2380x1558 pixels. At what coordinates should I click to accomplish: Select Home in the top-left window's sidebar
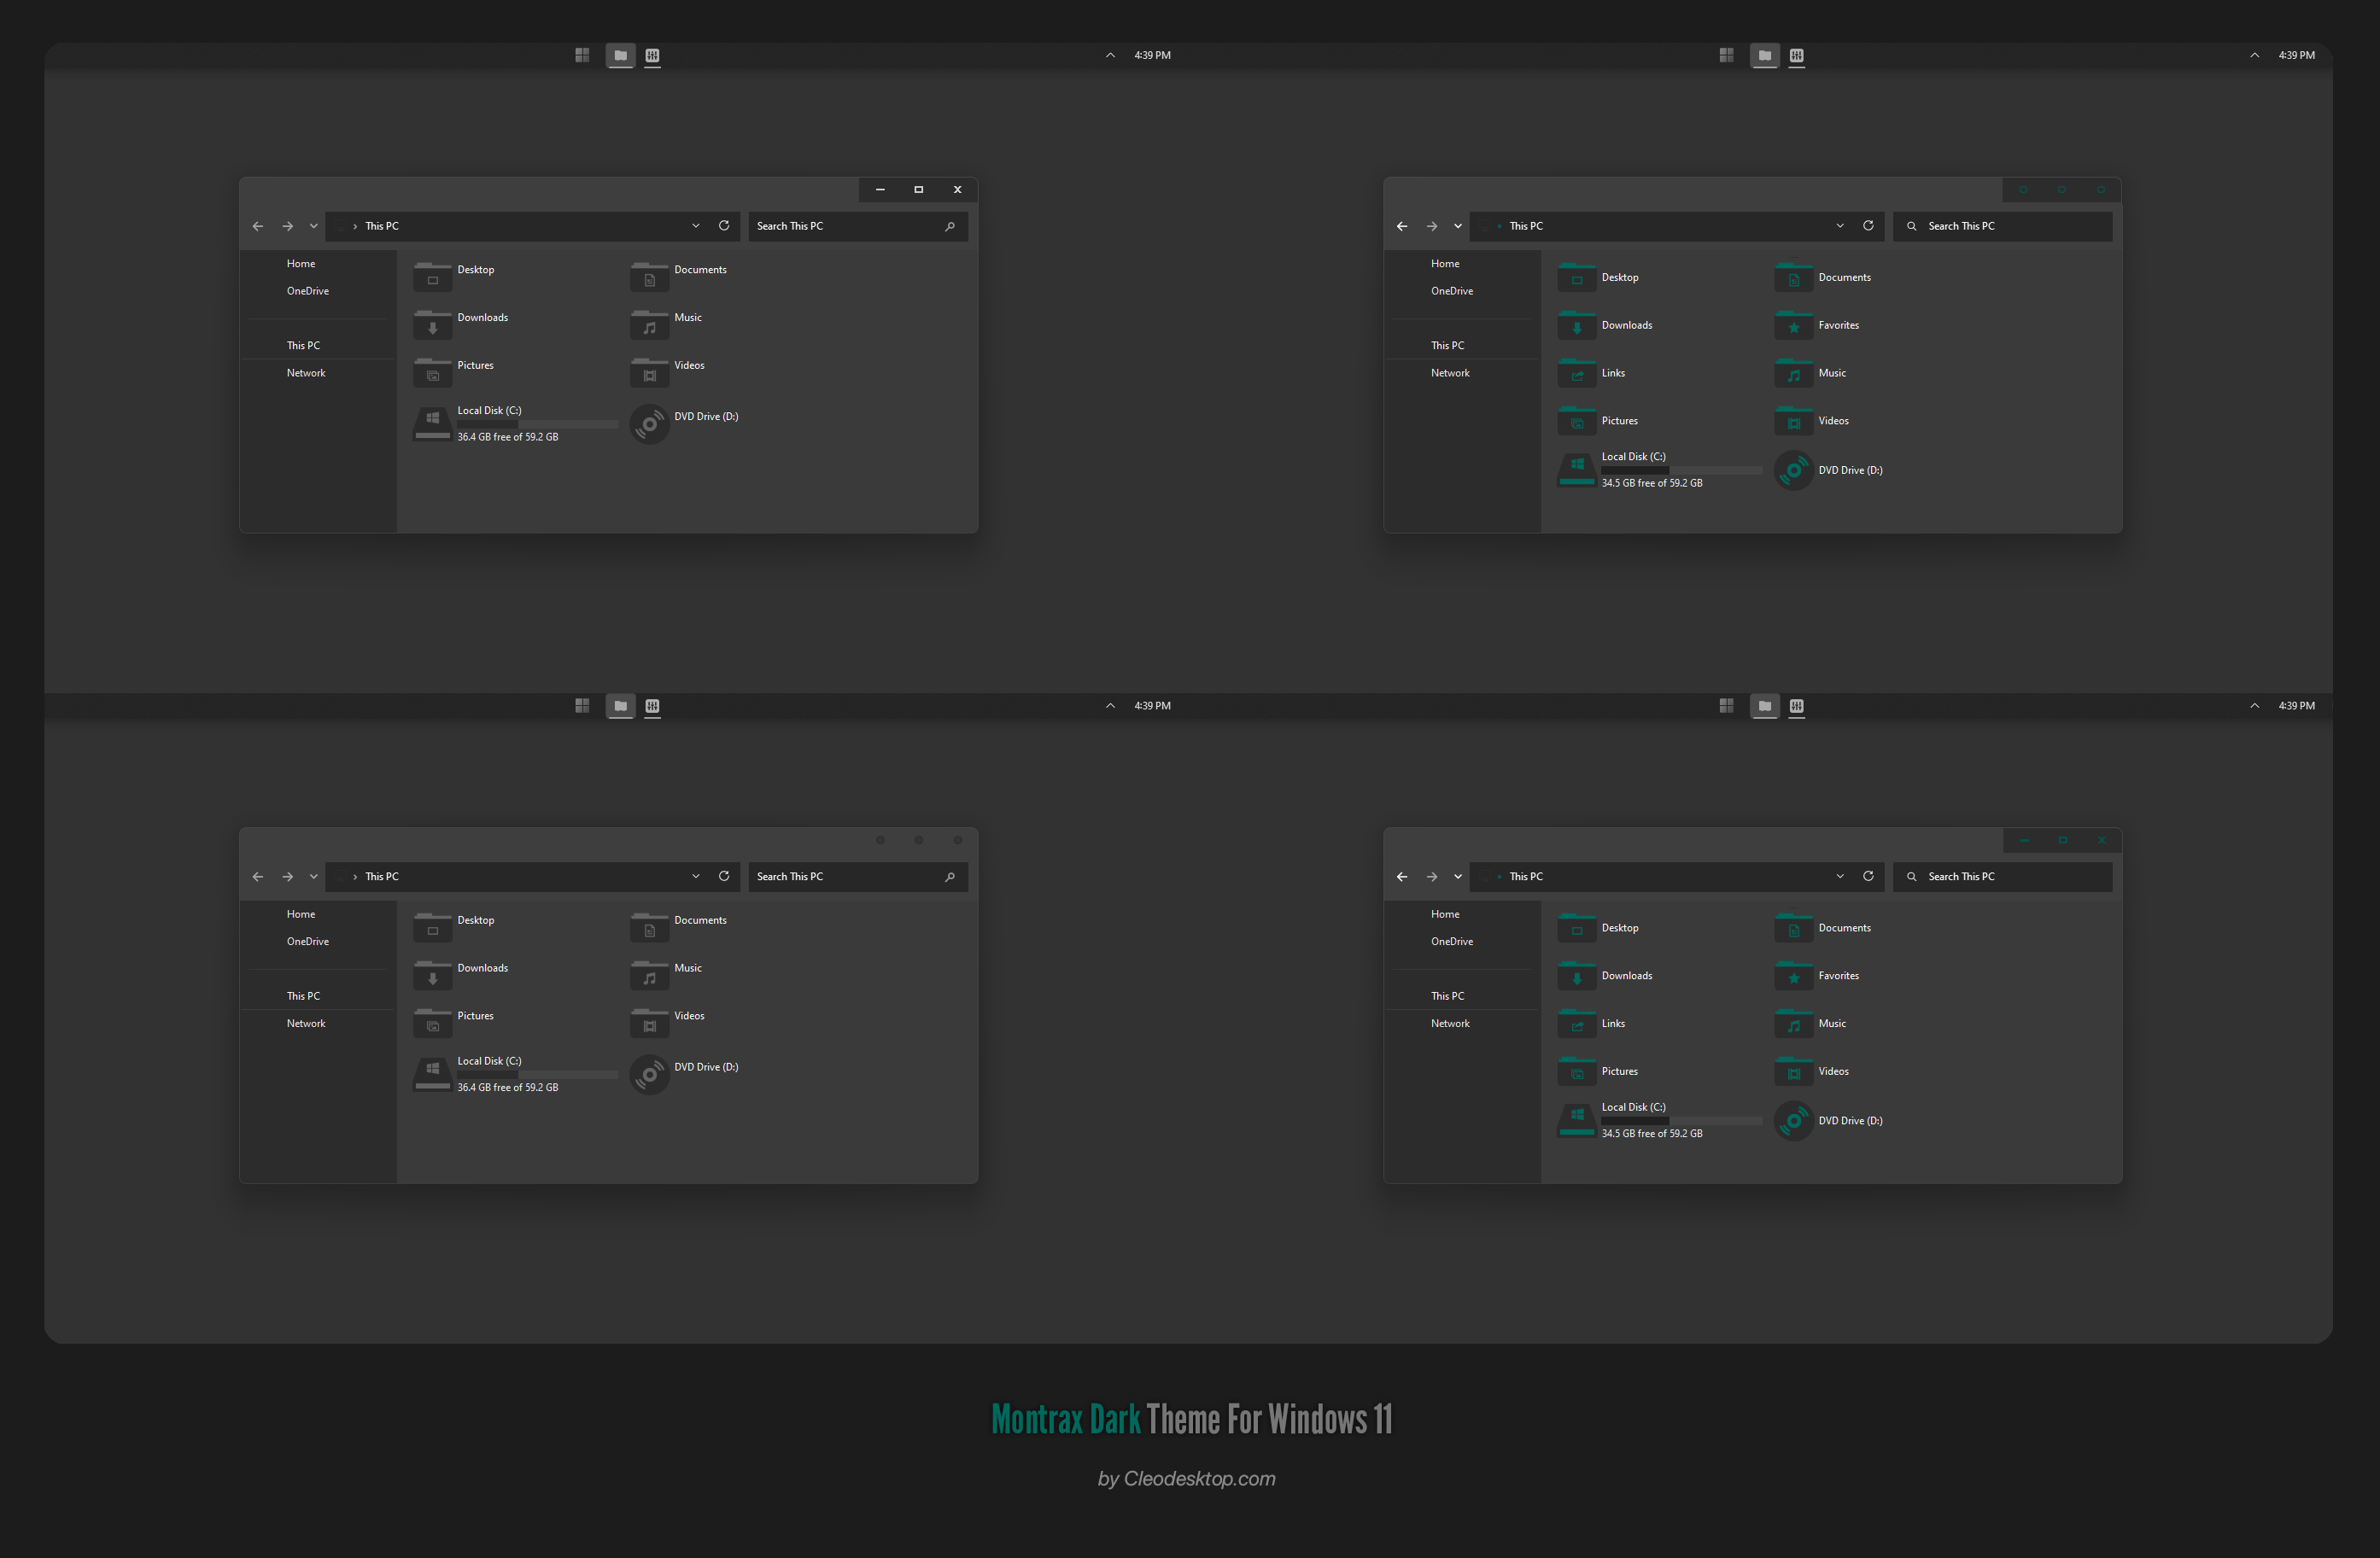[301, 264]
